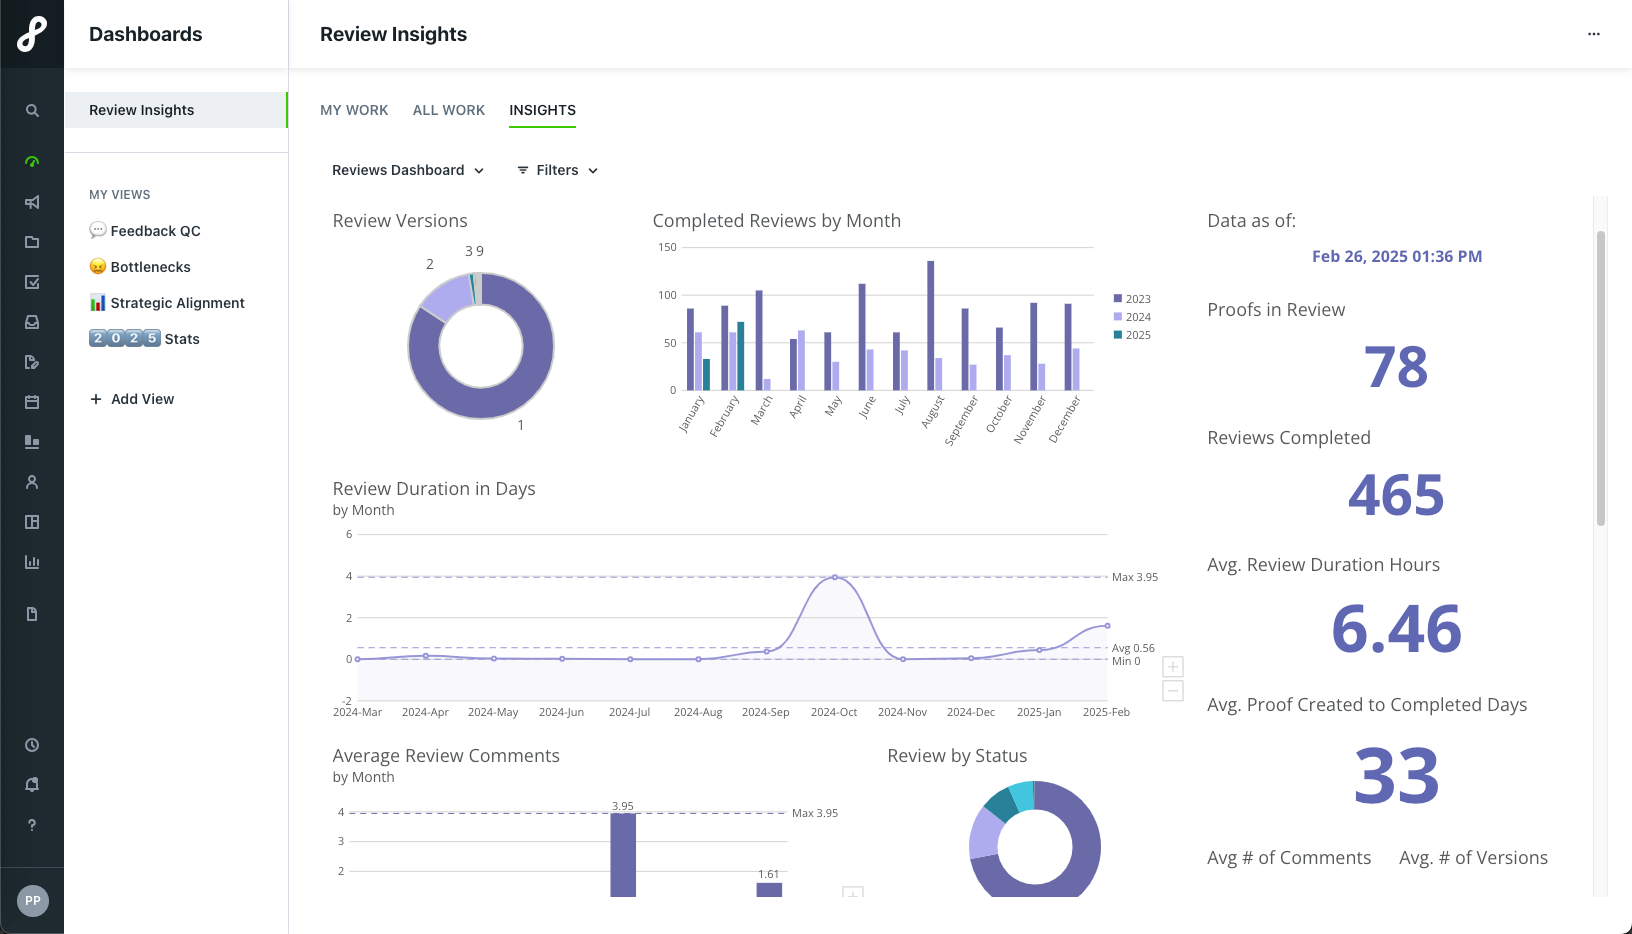Select Review Insights in the sidebar
This screenshot has height=934, width=1632.
(176, 110)
